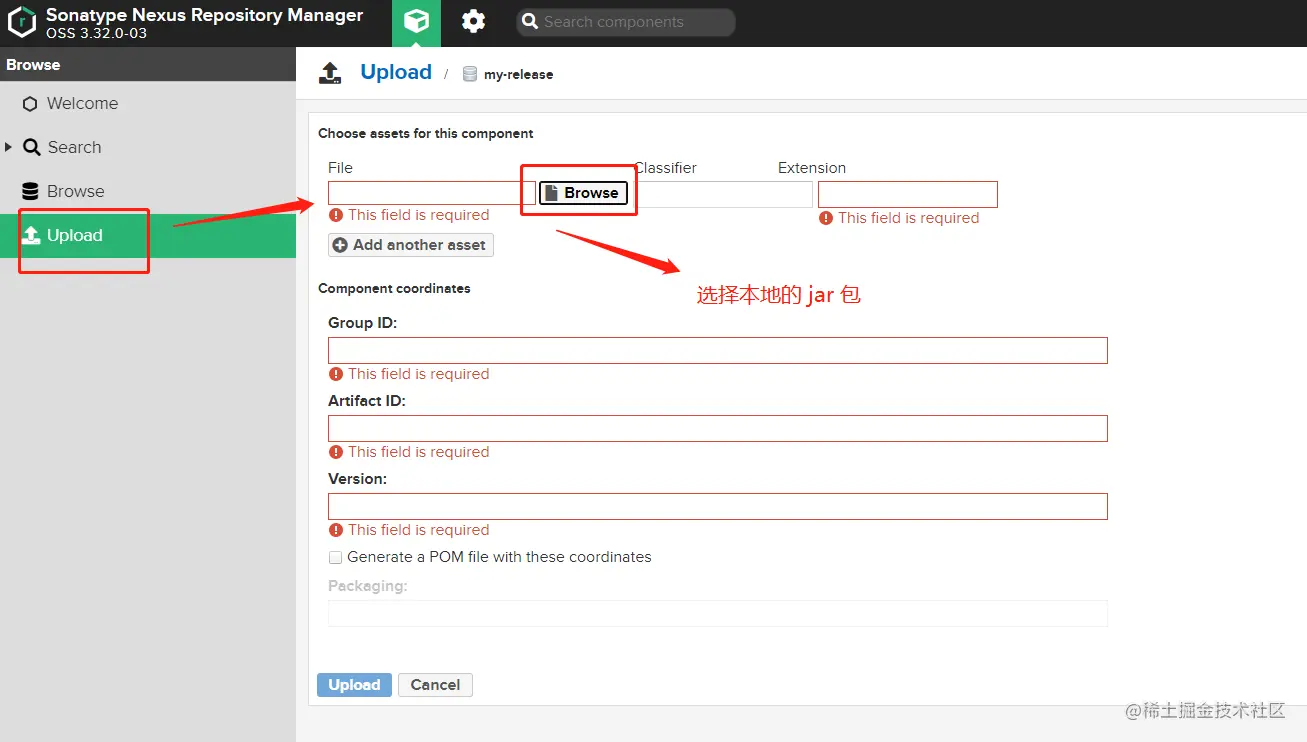Click the Browse file button
The height and width of the screenshot is (742, 1307).
584,193
